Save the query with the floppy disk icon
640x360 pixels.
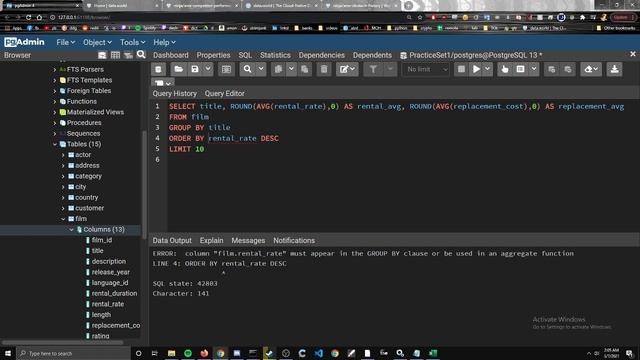coord(195,69)
